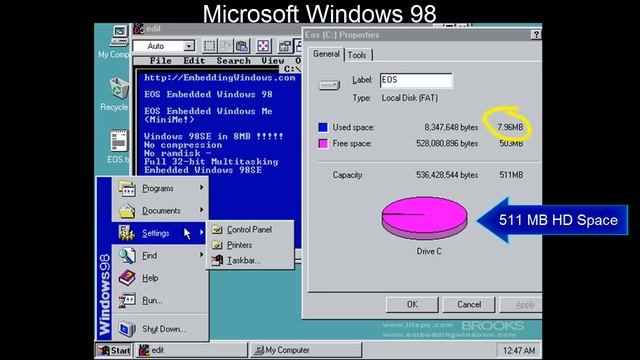This screenshot has width=640, height=360.
Task: Click Properties icon in edit toolbar
Action: coord(284,46)
